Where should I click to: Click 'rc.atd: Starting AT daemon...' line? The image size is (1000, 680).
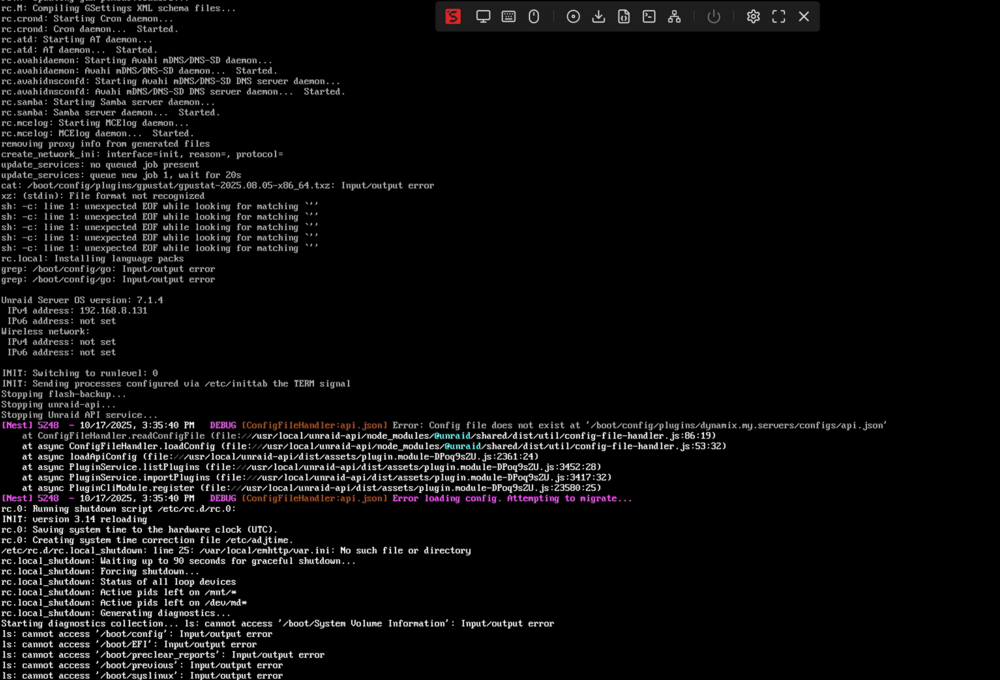[77, 40]
